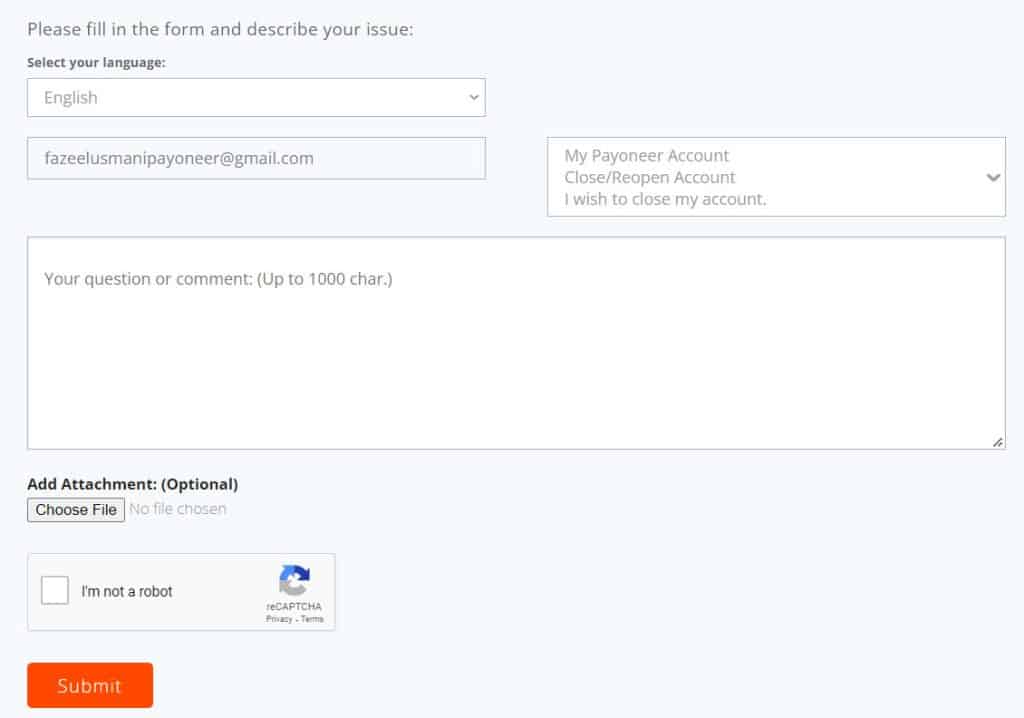Image resolution: width=1024 pixels, height=718 pixels.
Task: Click the language dropdown chevron arrow
Action: coord(474,97)
